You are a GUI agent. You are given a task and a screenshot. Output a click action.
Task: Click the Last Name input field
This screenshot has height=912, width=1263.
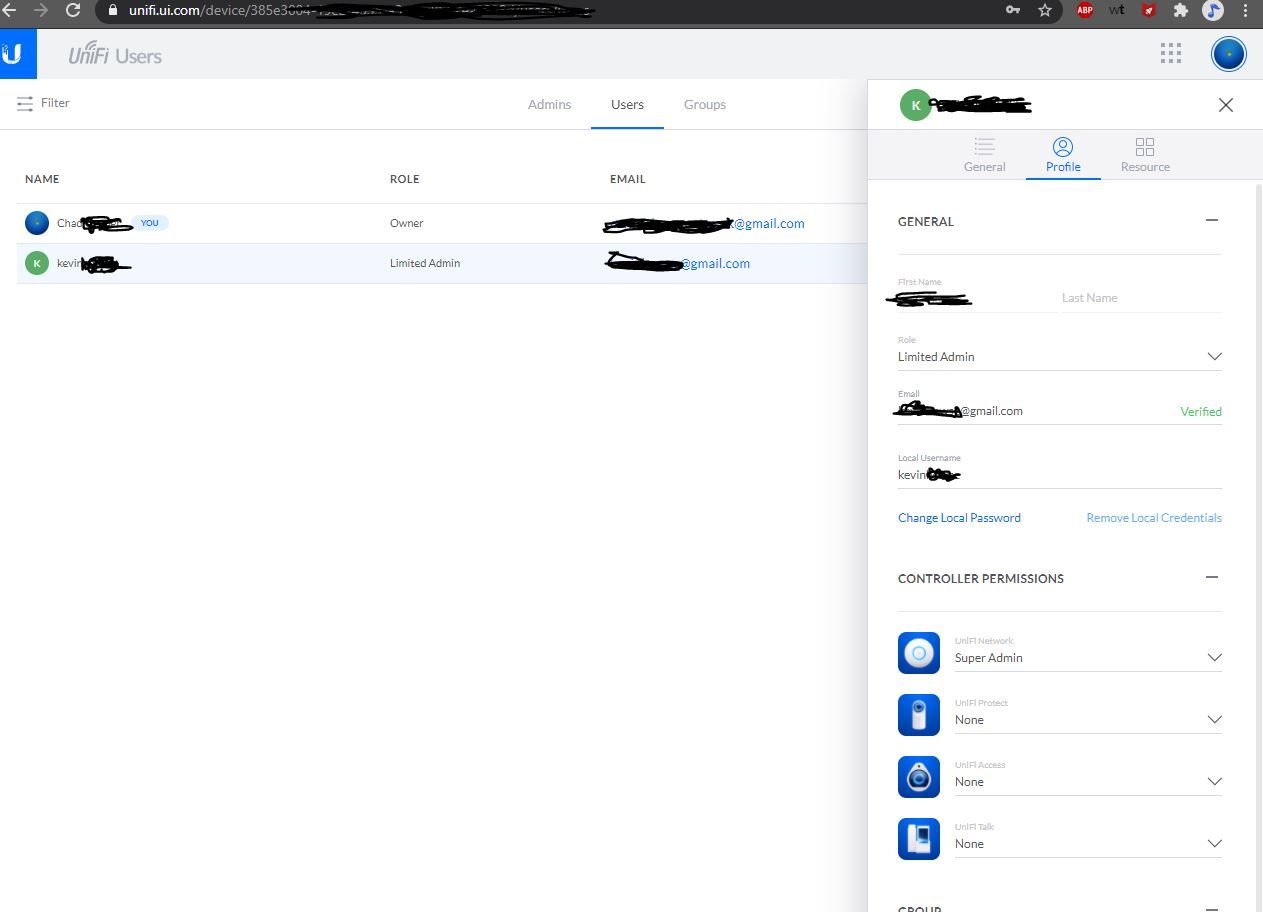(x=1140, y=298)
